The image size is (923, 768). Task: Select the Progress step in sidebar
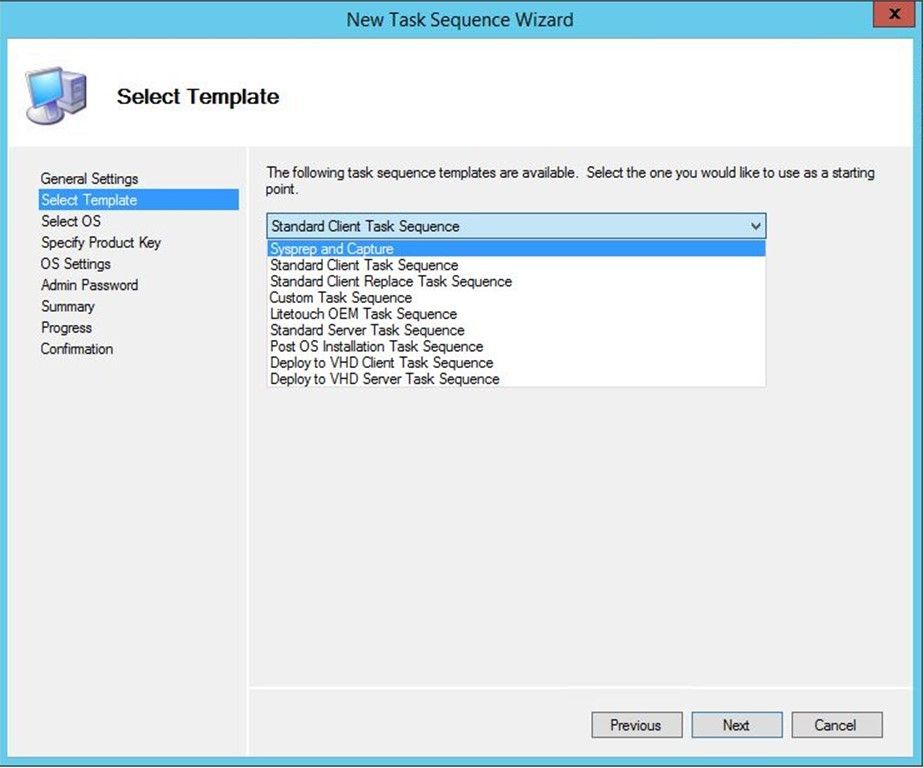click(x=67, y=328)
